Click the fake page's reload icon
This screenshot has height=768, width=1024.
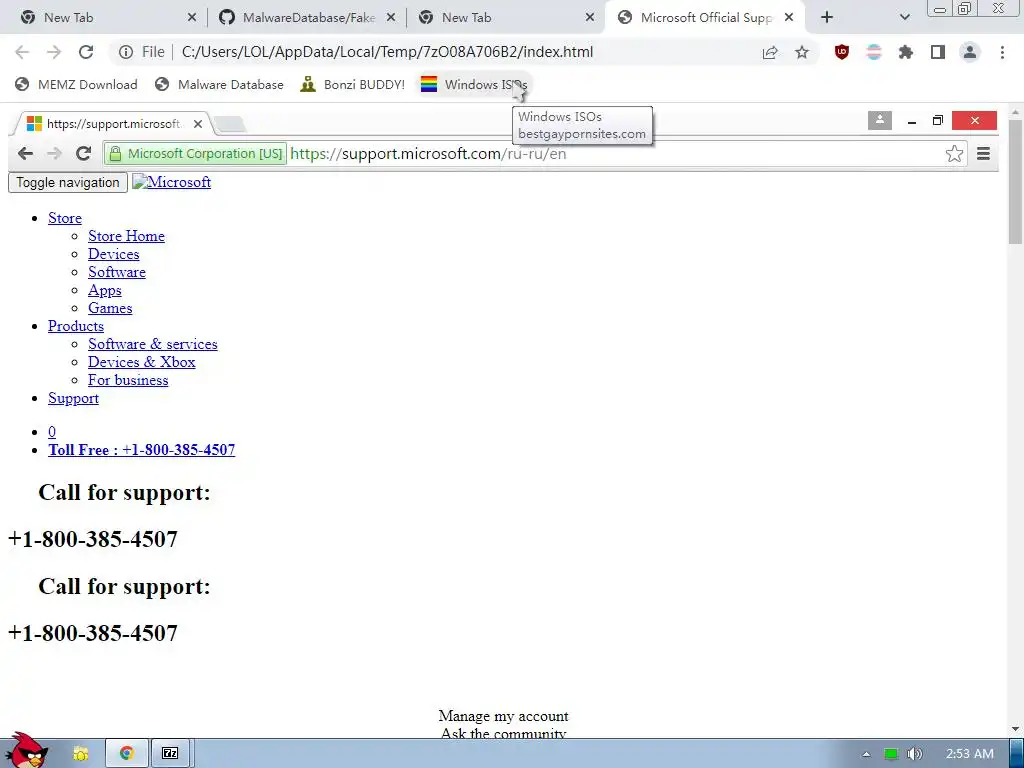[x=83, y=153]
